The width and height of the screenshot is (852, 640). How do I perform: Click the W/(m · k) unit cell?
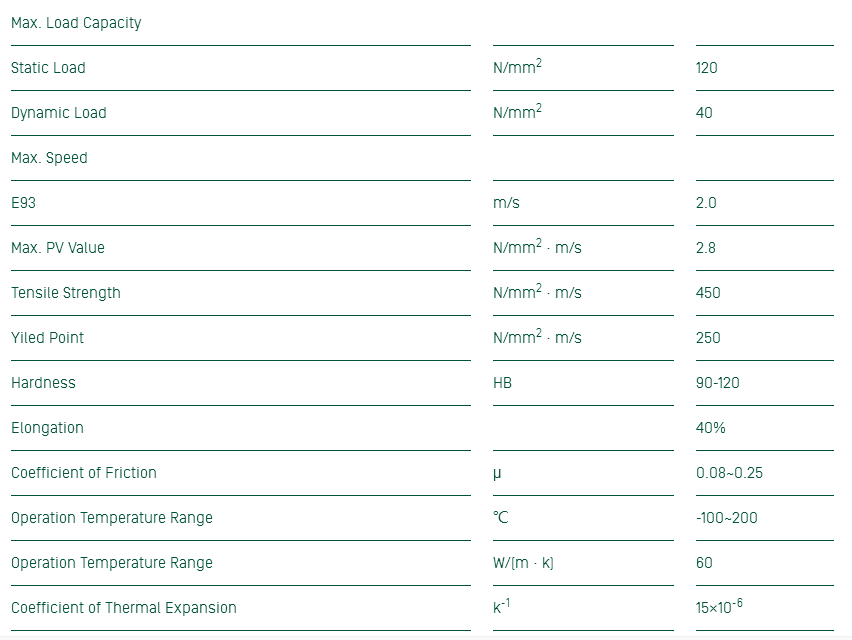(523, 563)
